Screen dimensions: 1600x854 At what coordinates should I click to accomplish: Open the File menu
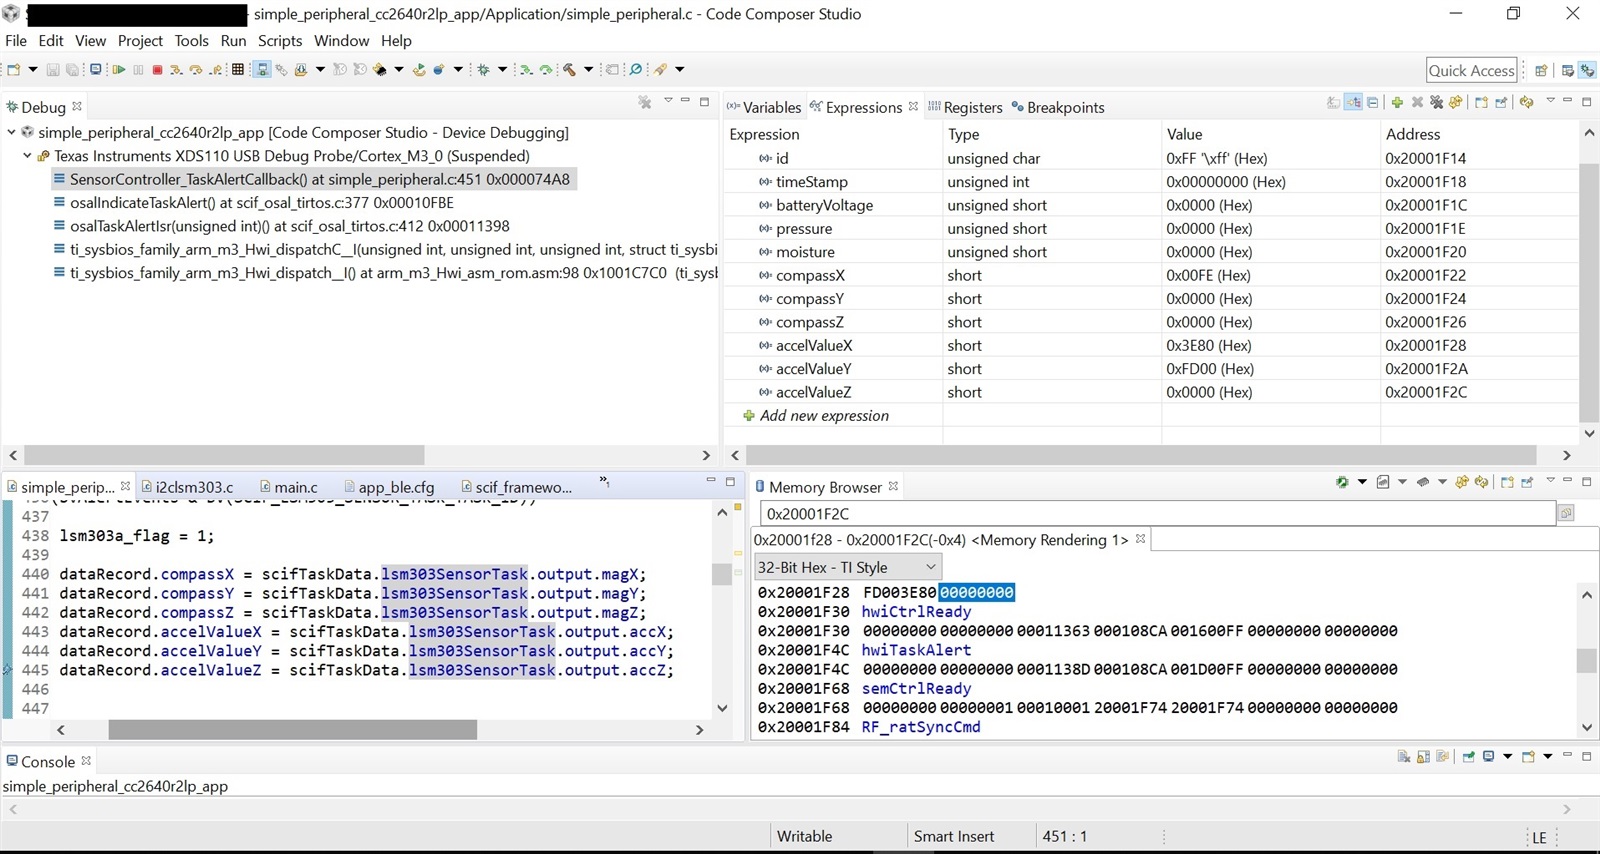(x=16, y=41)
